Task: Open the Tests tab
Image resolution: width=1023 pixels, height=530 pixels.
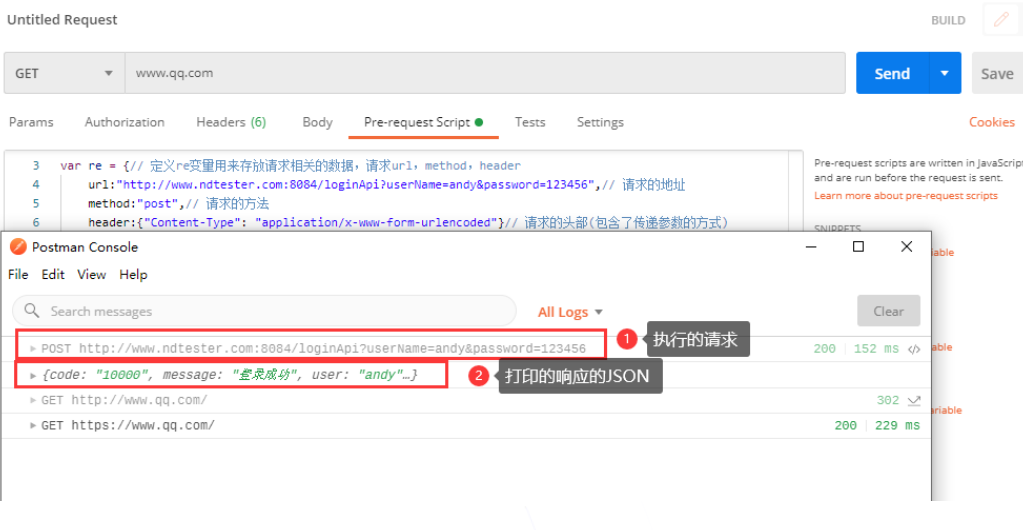Action: point(530,122)
